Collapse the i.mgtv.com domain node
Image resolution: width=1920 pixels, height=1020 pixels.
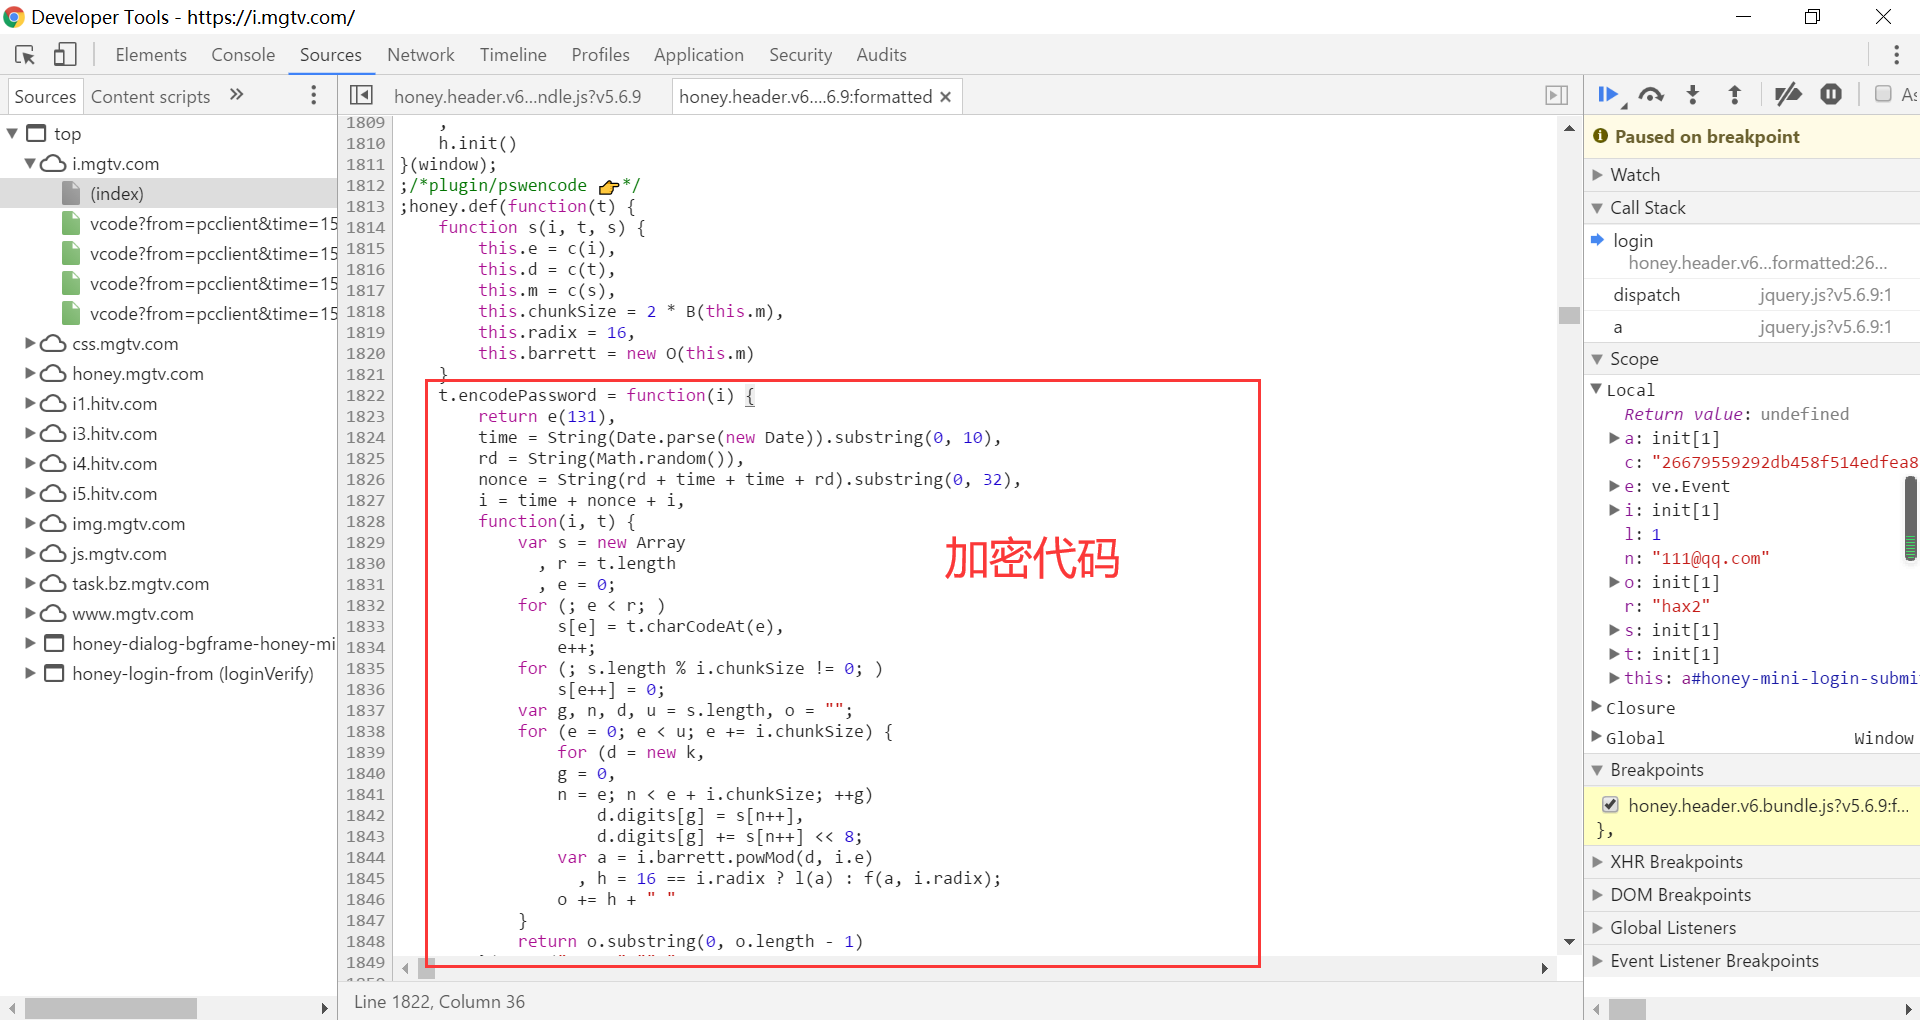click(30, 163)
